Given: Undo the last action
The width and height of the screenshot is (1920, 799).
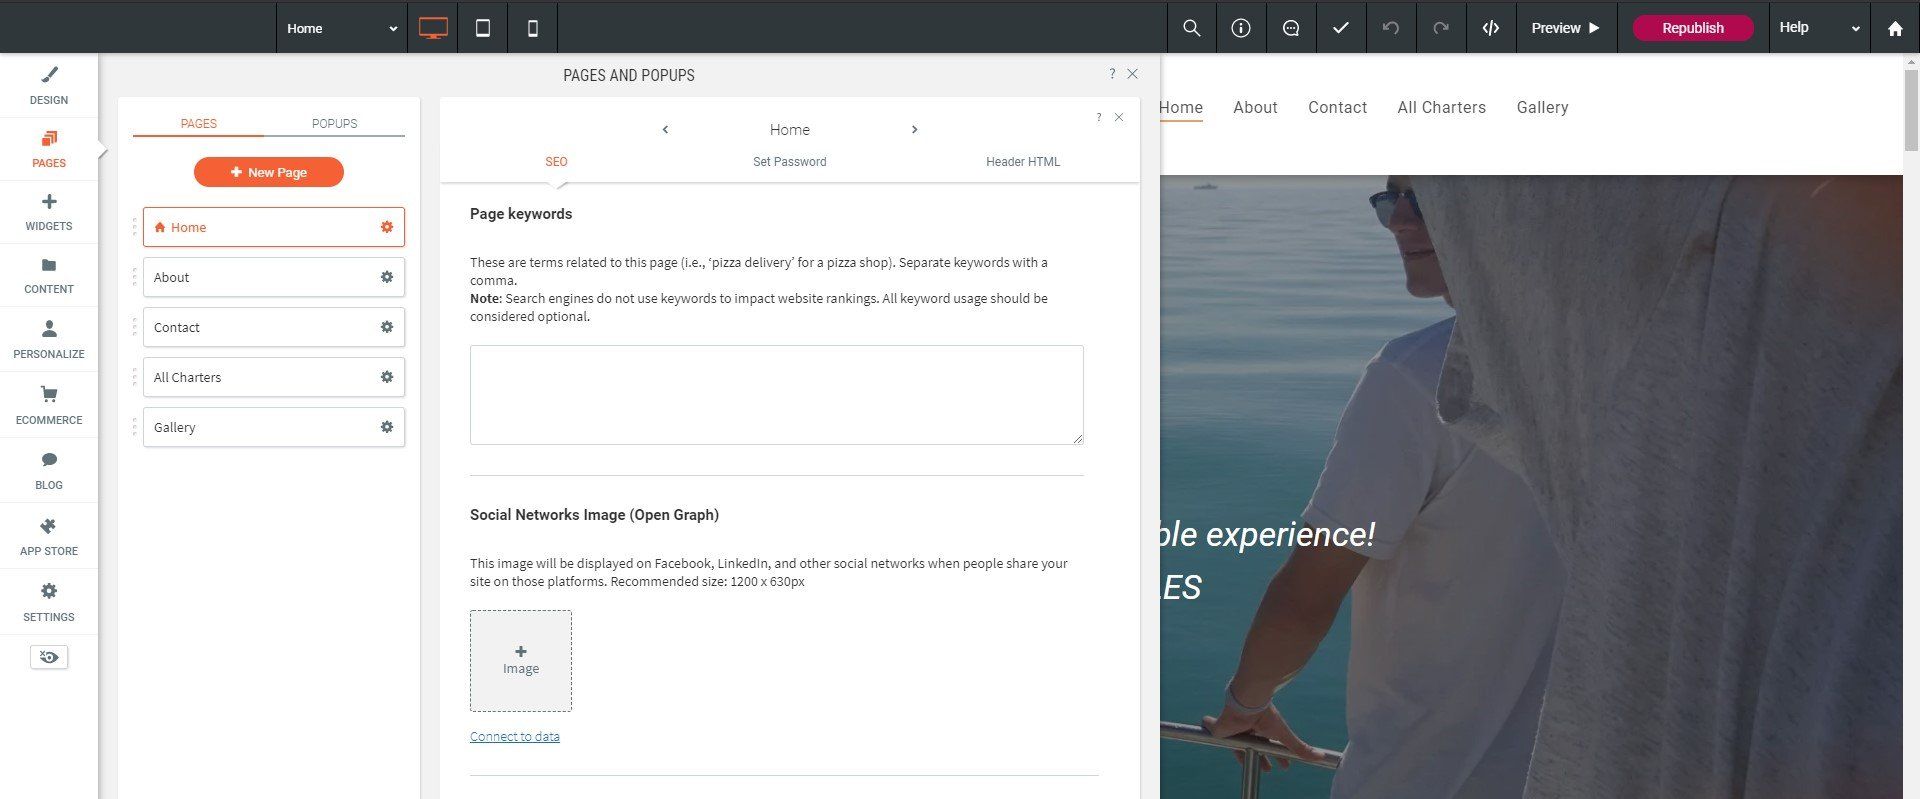Looking at the screenshot, I should click(1391, 28).
